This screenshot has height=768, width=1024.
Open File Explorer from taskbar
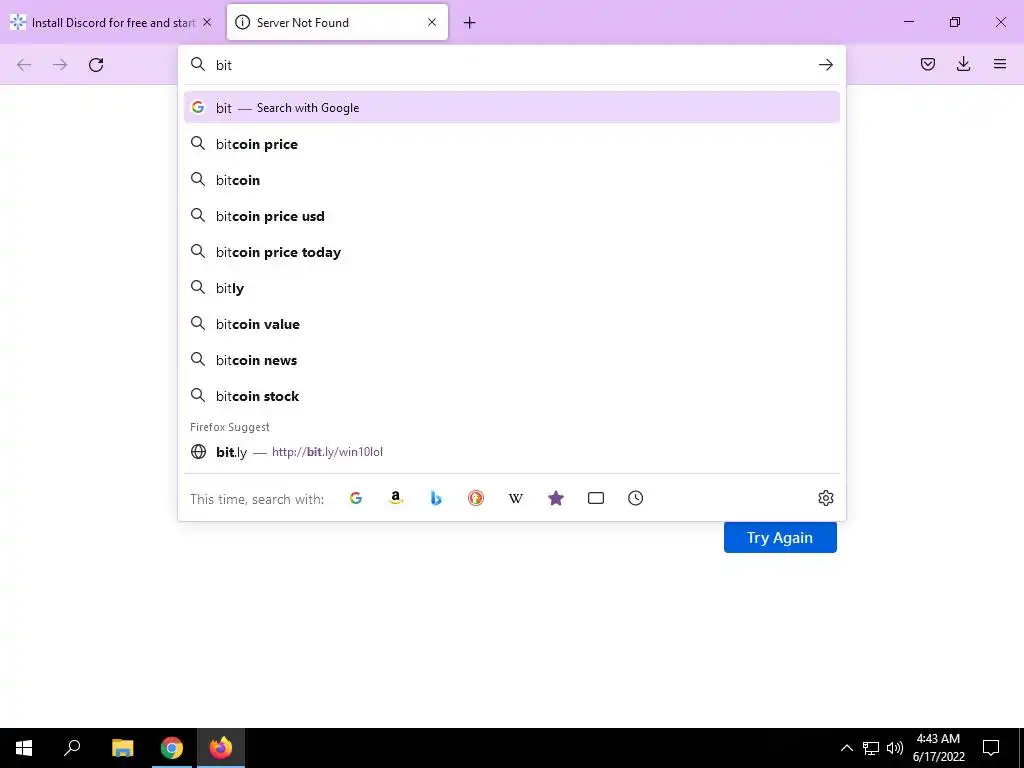122,748
